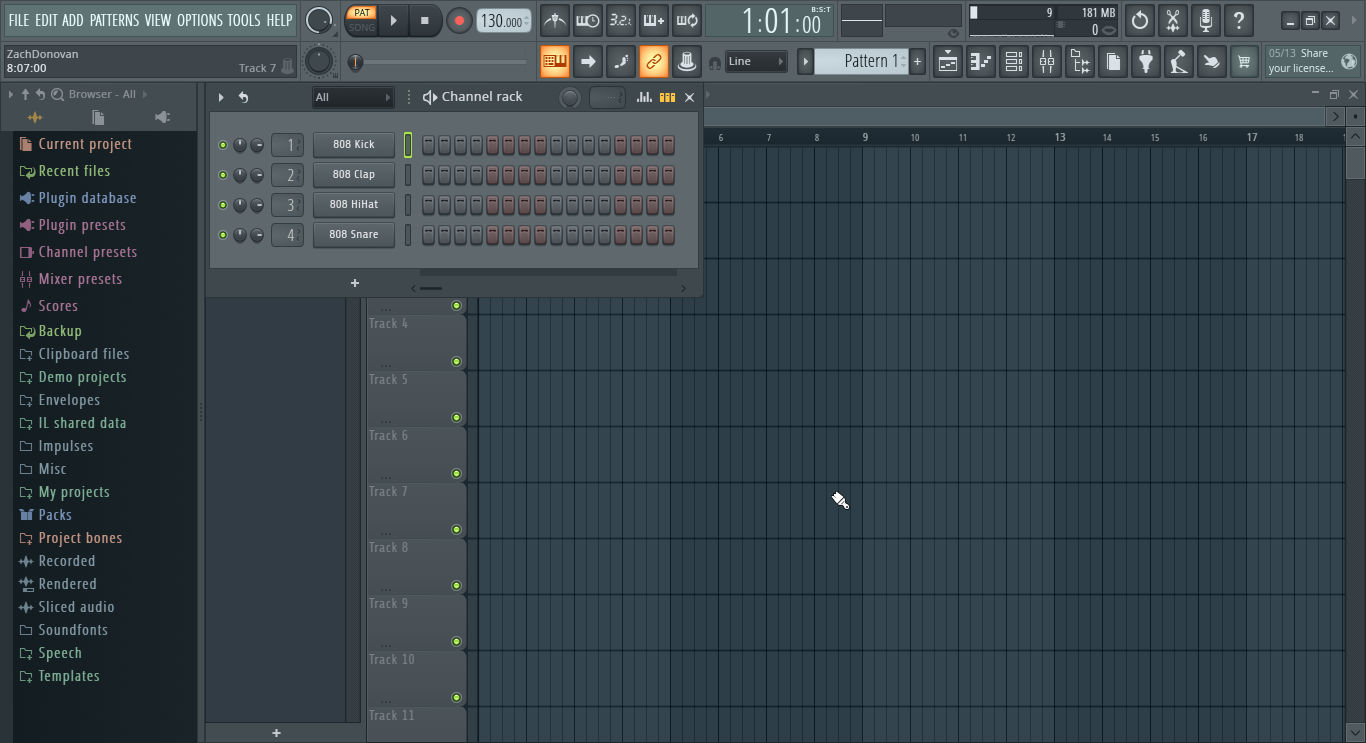Toggle link/multilink to controllers button

pos(654,62)
